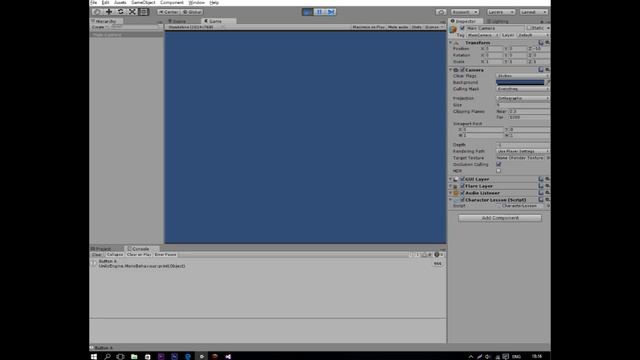Switch to the Hierarchy tab
This screenshot has height=360, width=640.
106,21
